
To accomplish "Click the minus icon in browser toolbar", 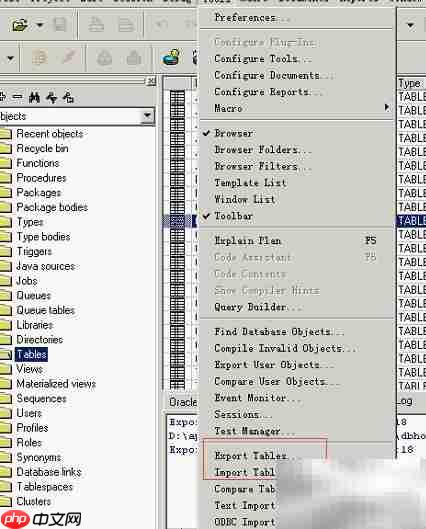I will point(17,97).
